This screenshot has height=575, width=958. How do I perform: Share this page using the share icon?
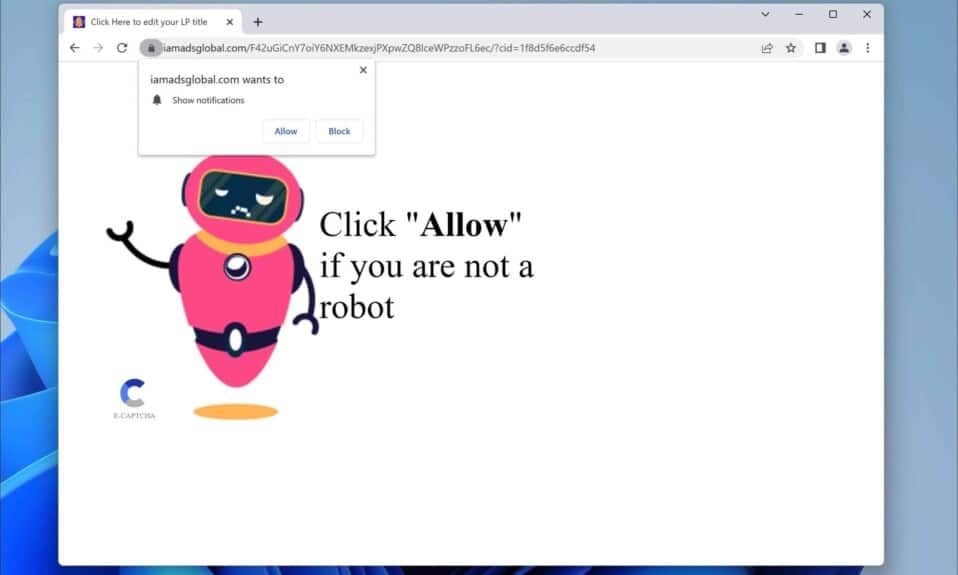(767, 48)
